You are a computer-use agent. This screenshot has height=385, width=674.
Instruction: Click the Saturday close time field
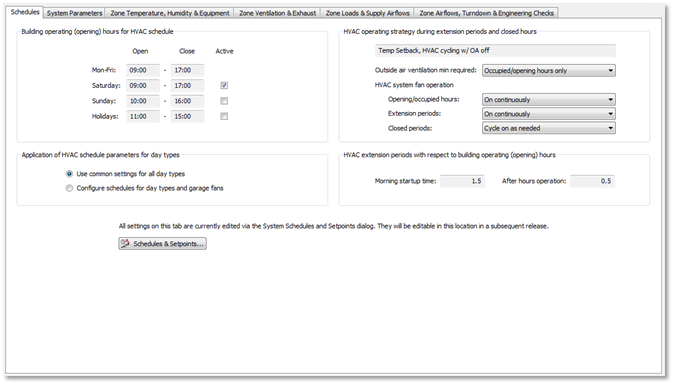[187, 86]
